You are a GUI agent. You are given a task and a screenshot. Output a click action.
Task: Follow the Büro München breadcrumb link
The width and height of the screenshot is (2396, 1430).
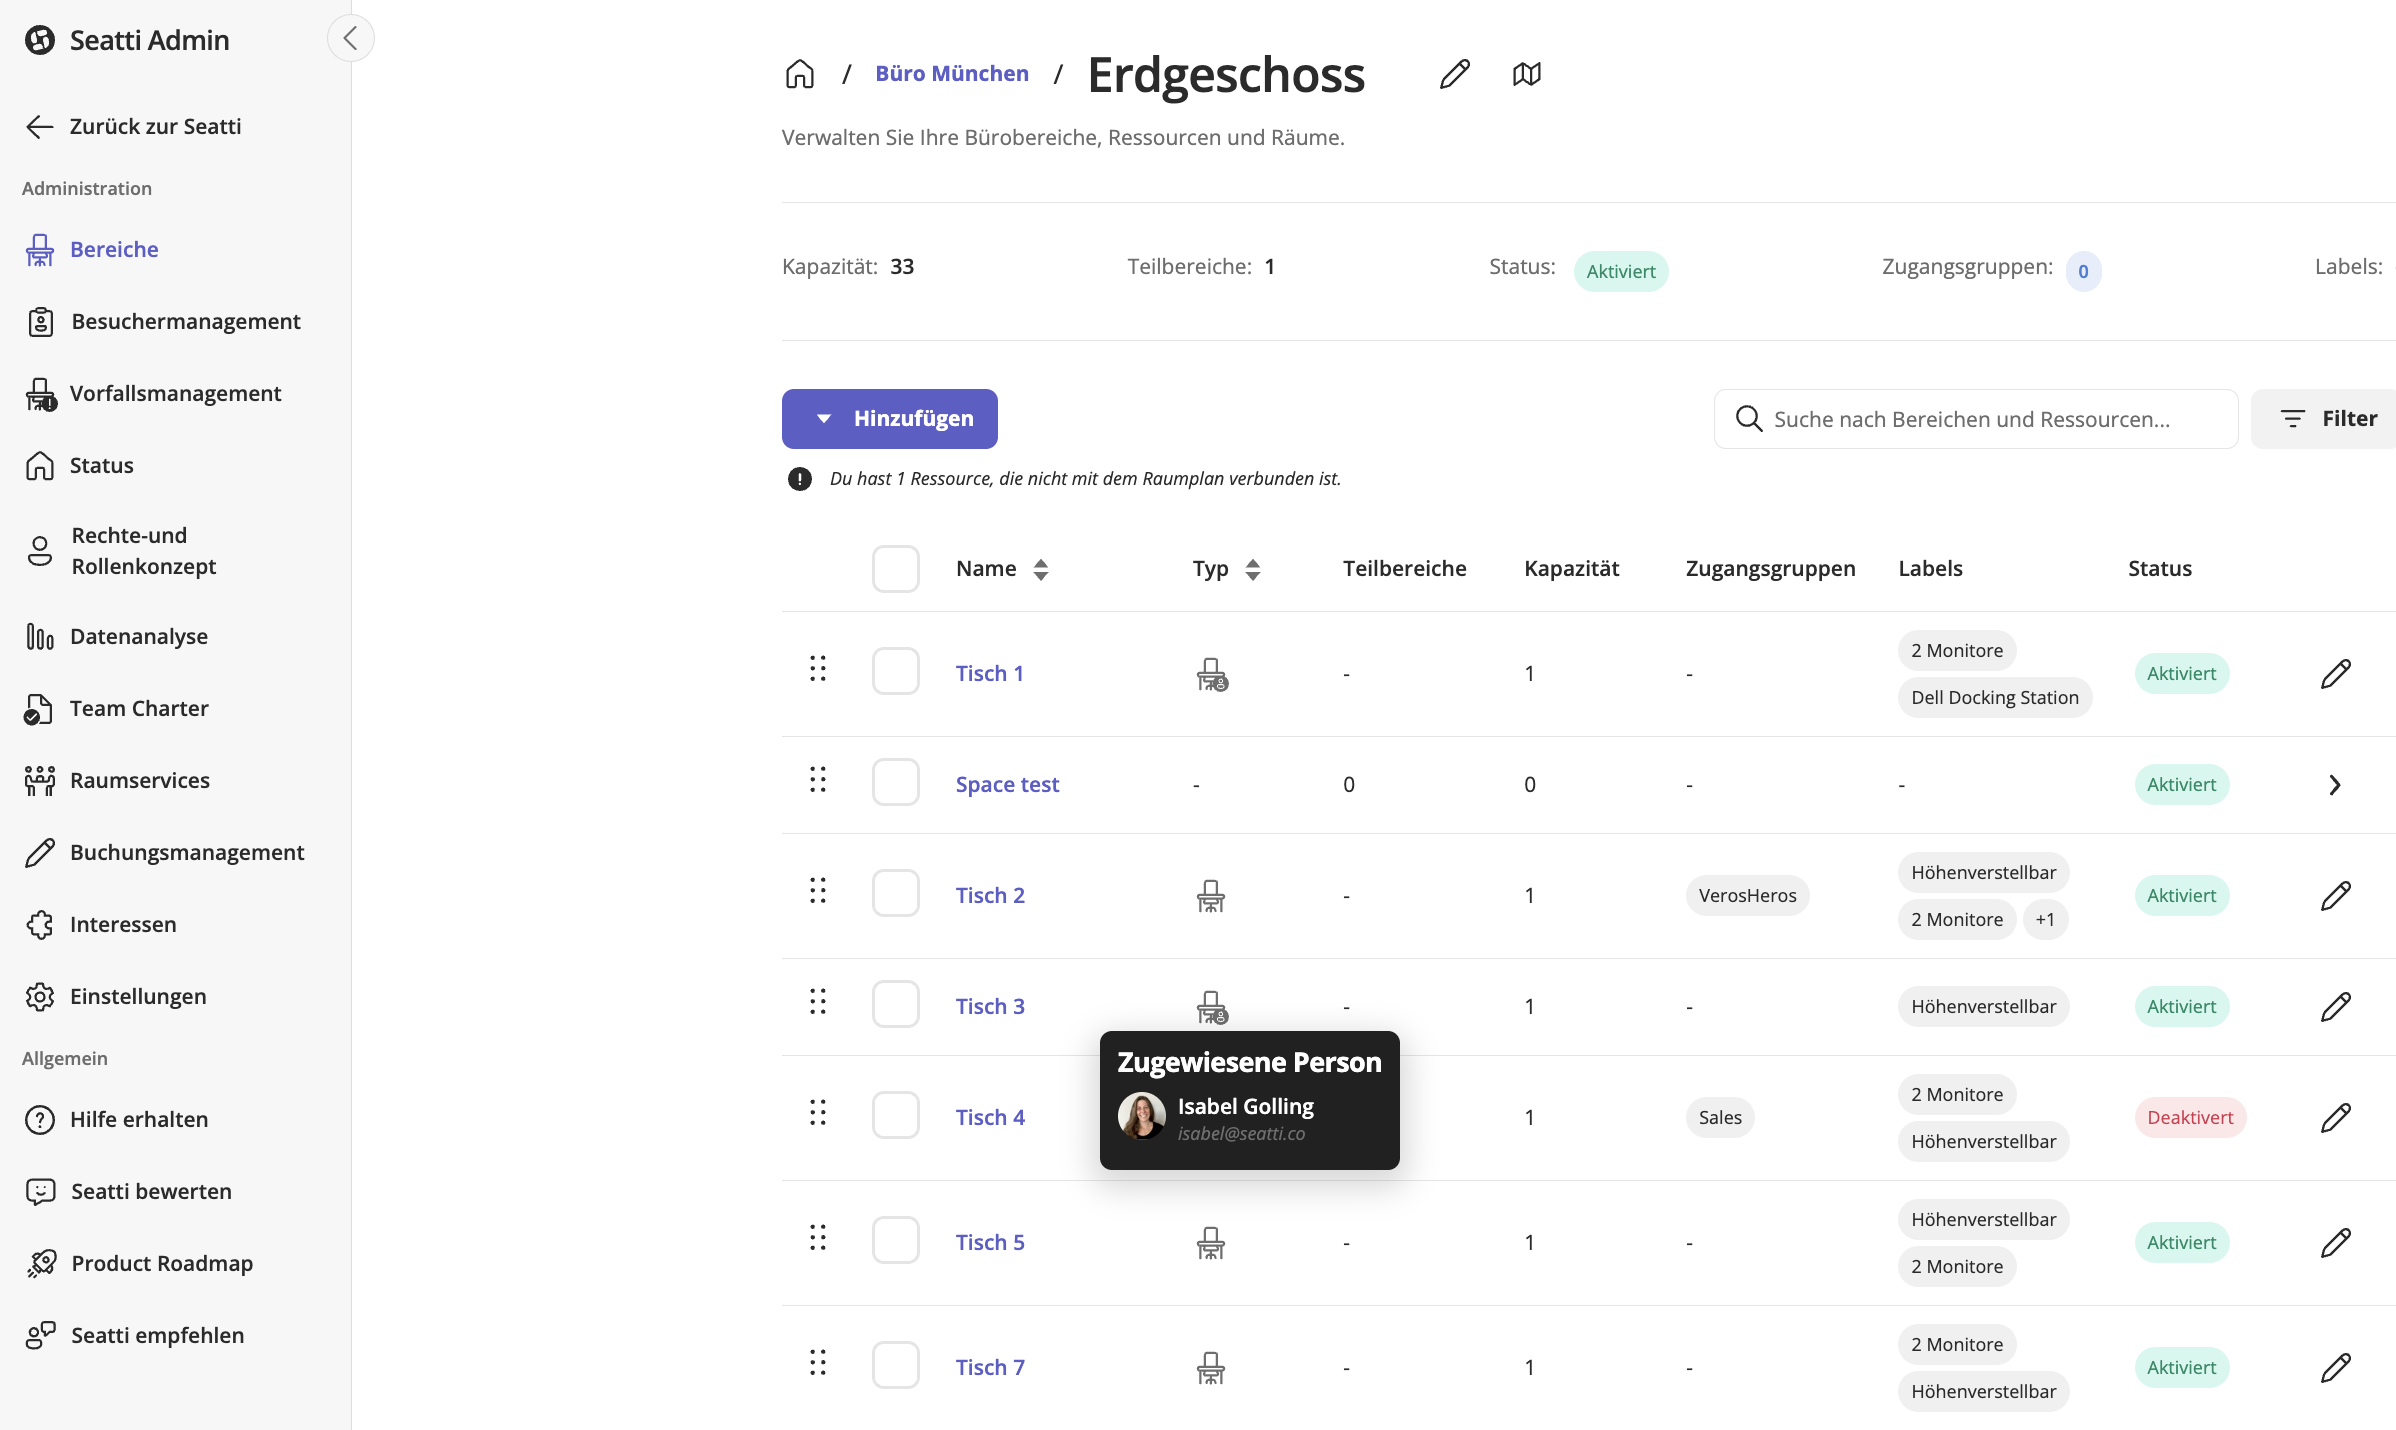[951, 74]
